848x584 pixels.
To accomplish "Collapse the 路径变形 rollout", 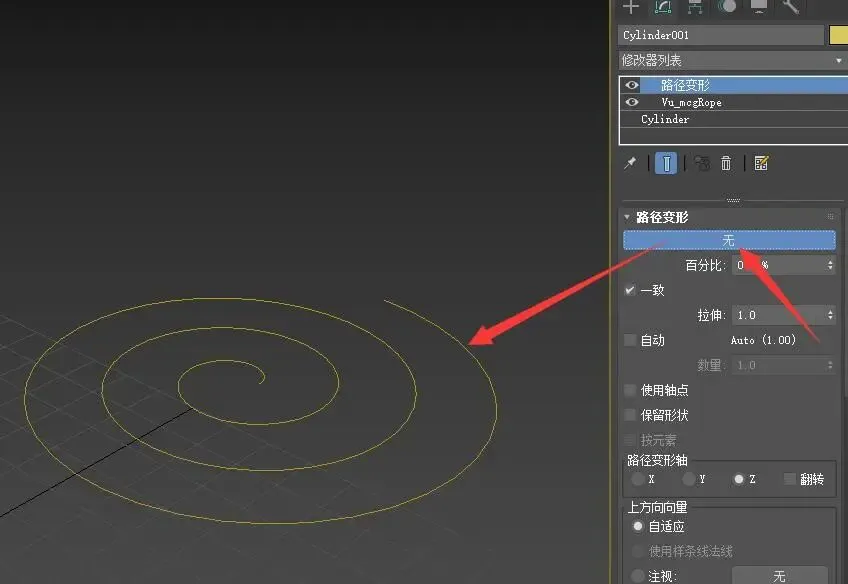I will coord(627,217).
